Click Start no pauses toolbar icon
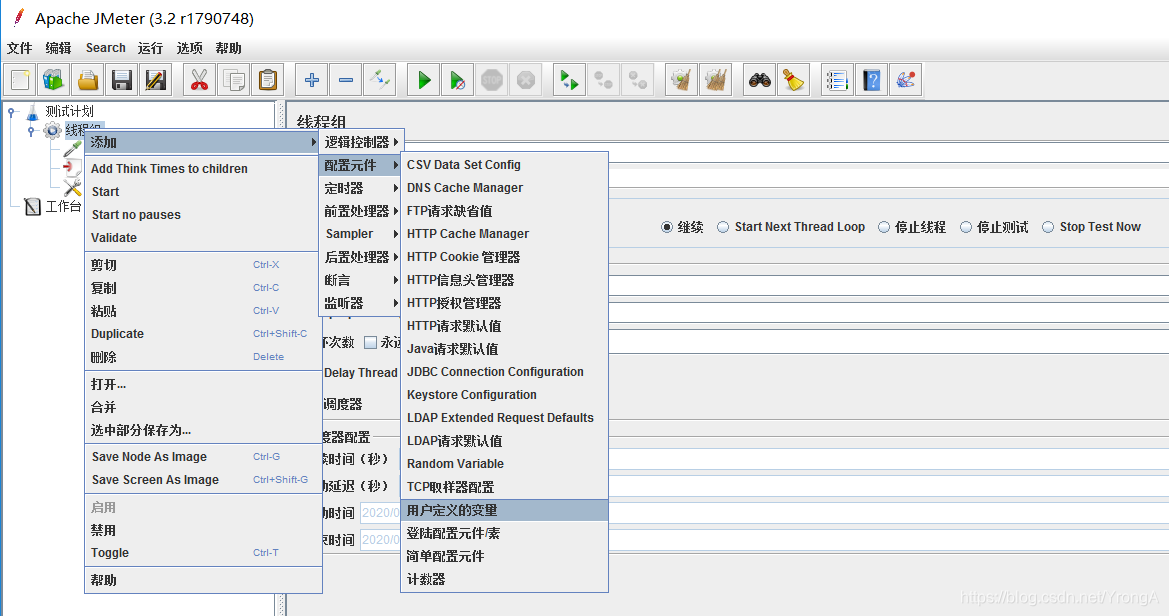 (458, 80)
